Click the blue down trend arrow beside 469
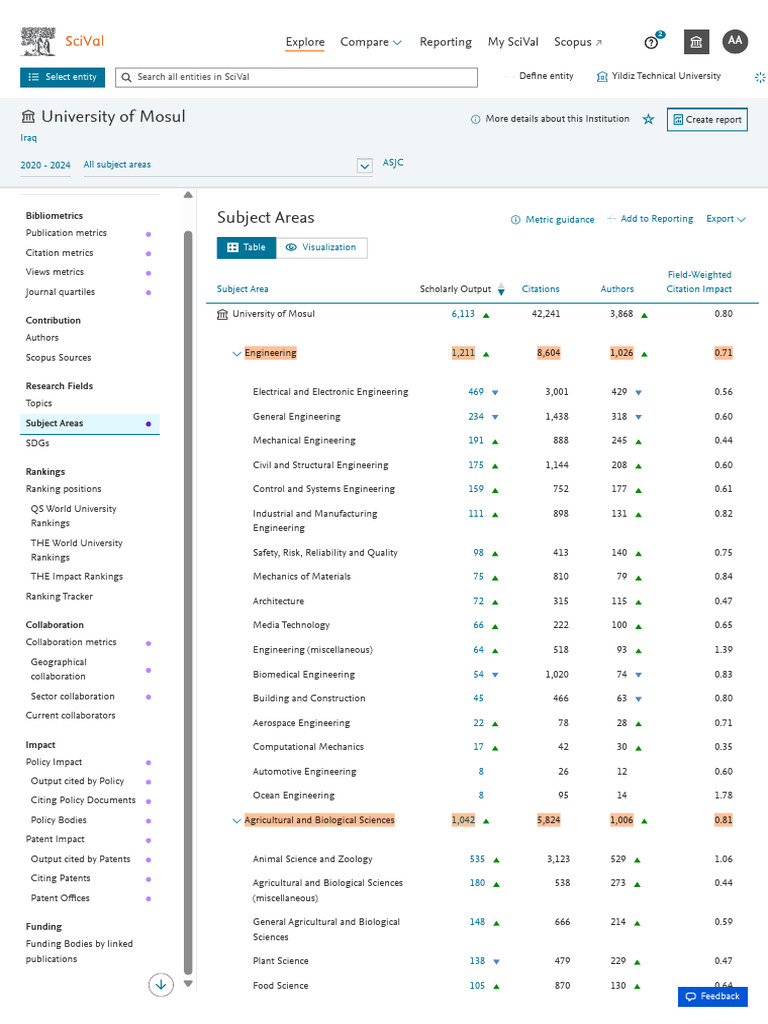768x1024 pixels. (x=495, y=392)
